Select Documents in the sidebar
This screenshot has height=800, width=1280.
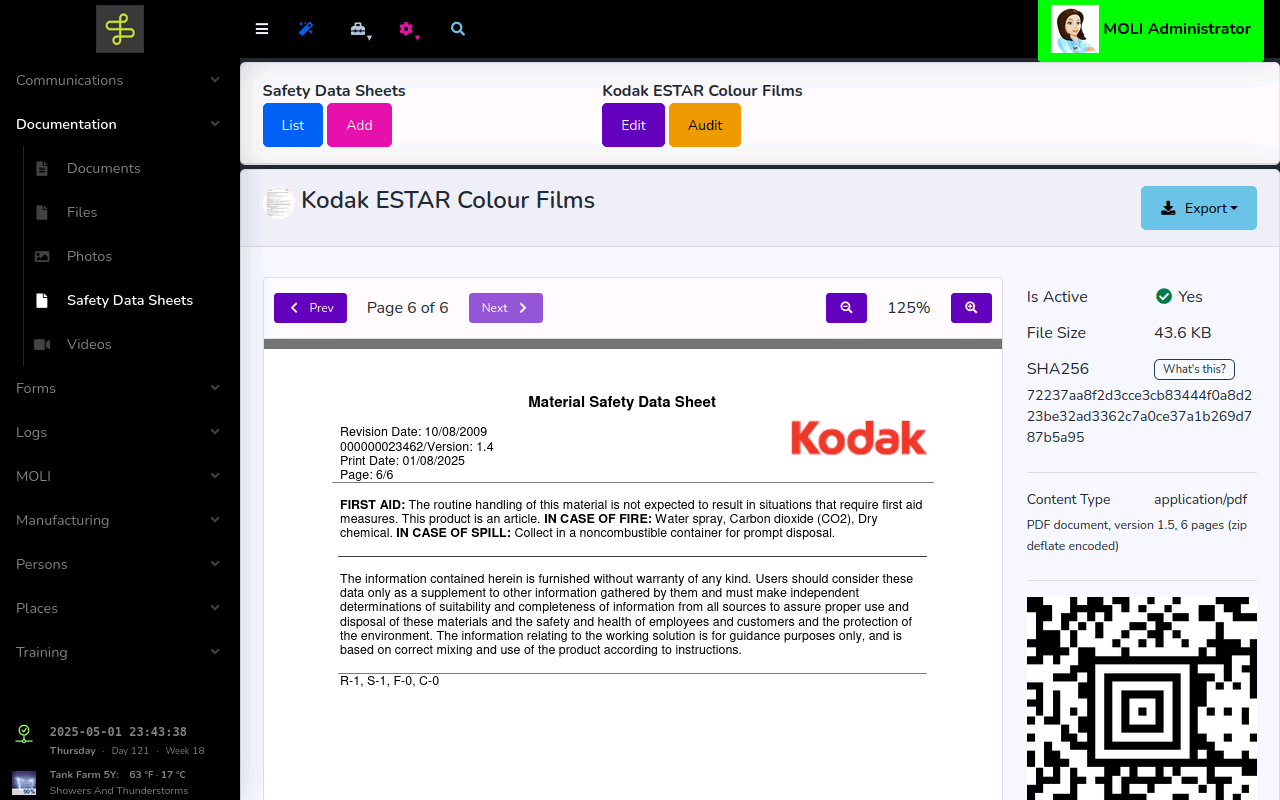click(103, 168)
